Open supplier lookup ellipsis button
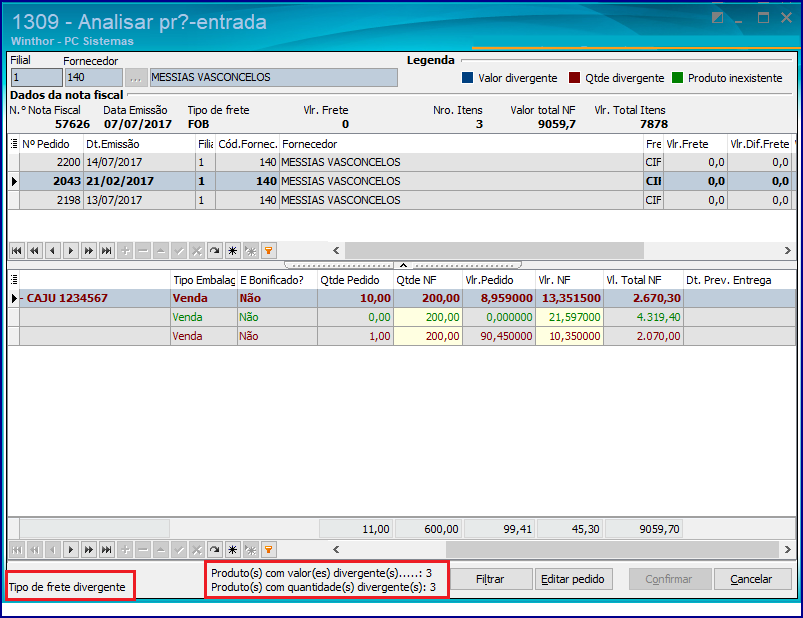803x618 pixels. pyautogui.click(x=136, y=77)
